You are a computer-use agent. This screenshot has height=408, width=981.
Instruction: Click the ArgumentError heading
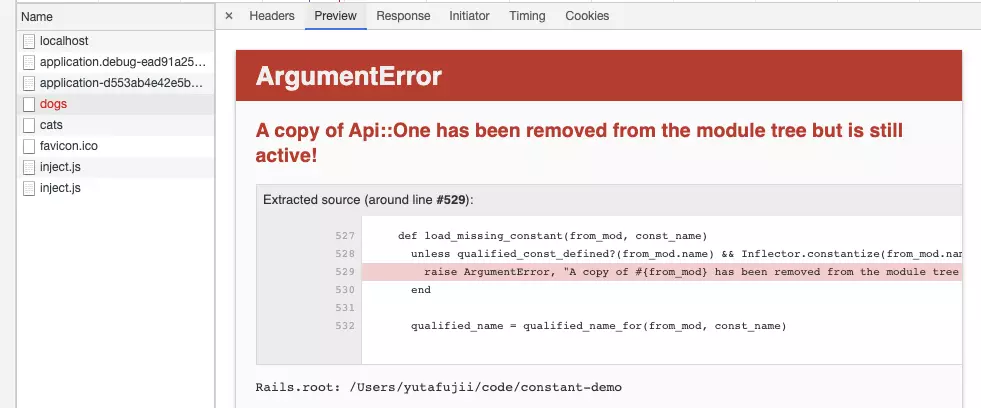(348, 76)
